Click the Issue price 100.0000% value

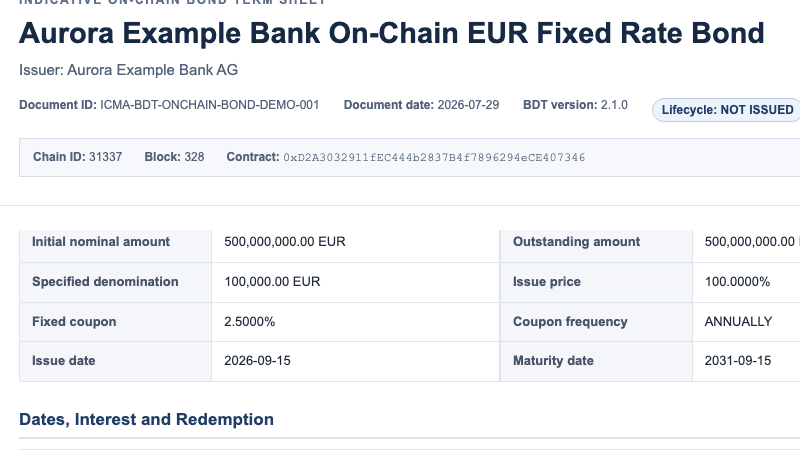point(737,282)
